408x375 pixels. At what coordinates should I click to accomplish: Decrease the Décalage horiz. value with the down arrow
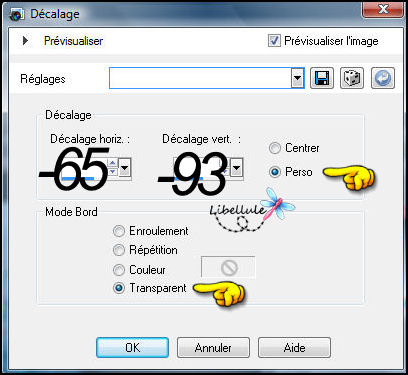[113, 171]
